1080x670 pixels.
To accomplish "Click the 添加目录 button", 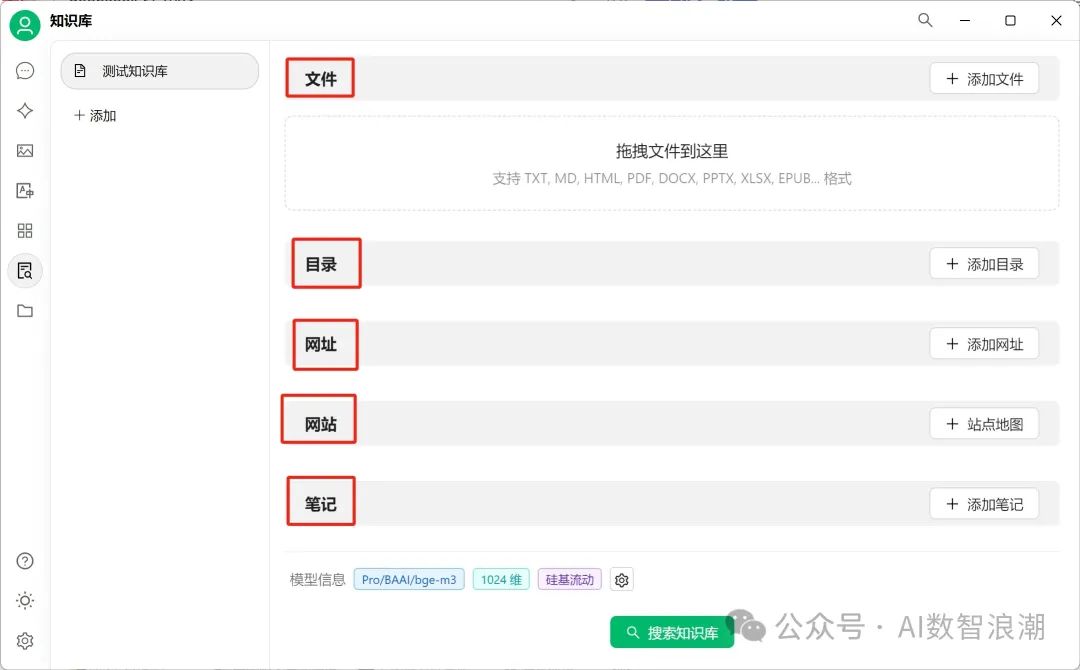I will [x=984, y=264].
